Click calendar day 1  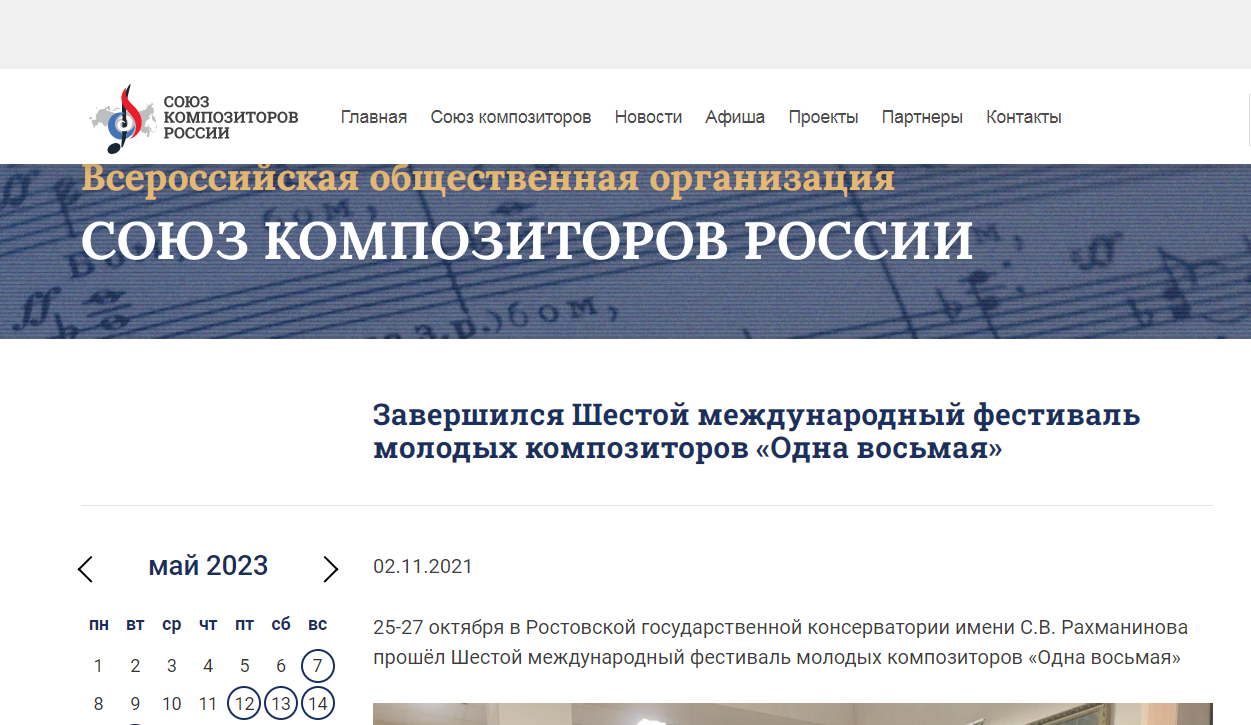point(98,666)
